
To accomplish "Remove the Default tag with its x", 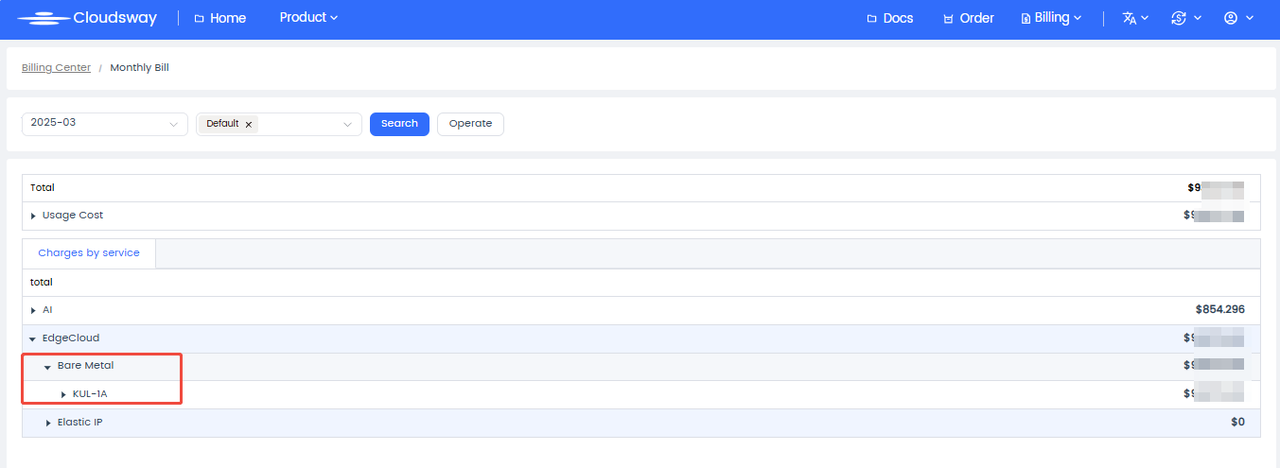I will (248, 124).
